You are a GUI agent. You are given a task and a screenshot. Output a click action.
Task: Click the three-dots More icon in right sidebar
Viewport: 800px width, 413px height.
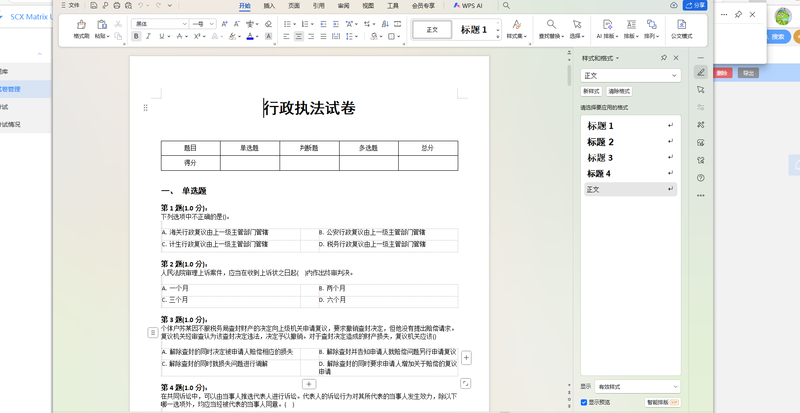click(x=701, y=195)
